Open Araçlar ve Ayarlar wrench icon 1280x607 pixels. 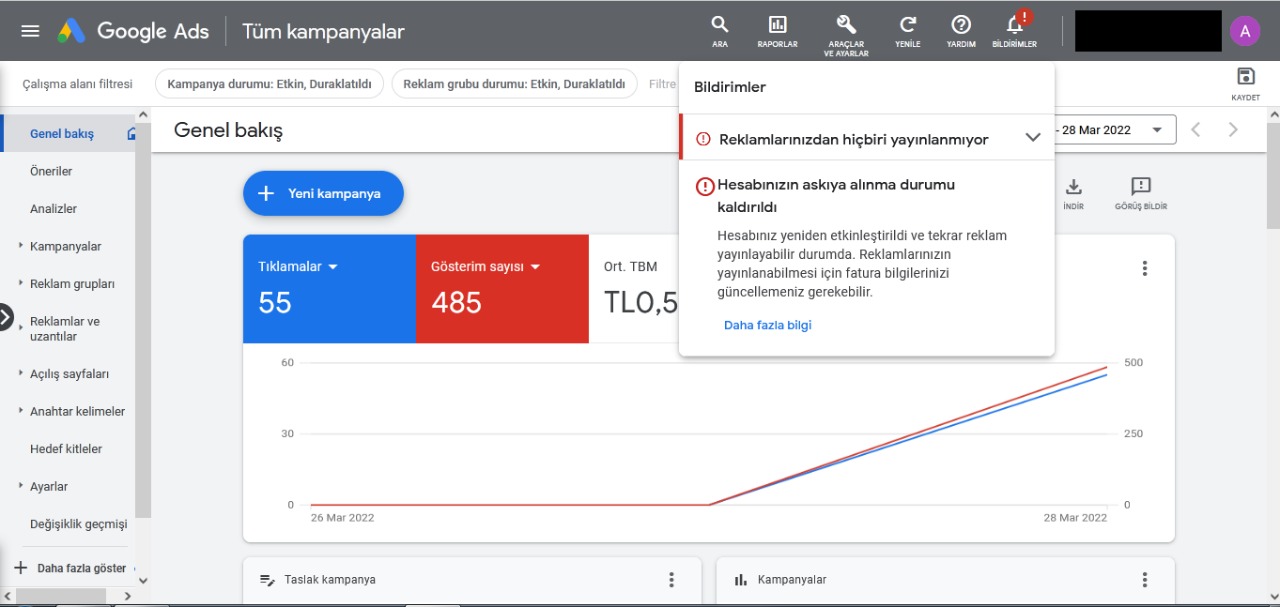pyautogui.click(x=845, y=35)
